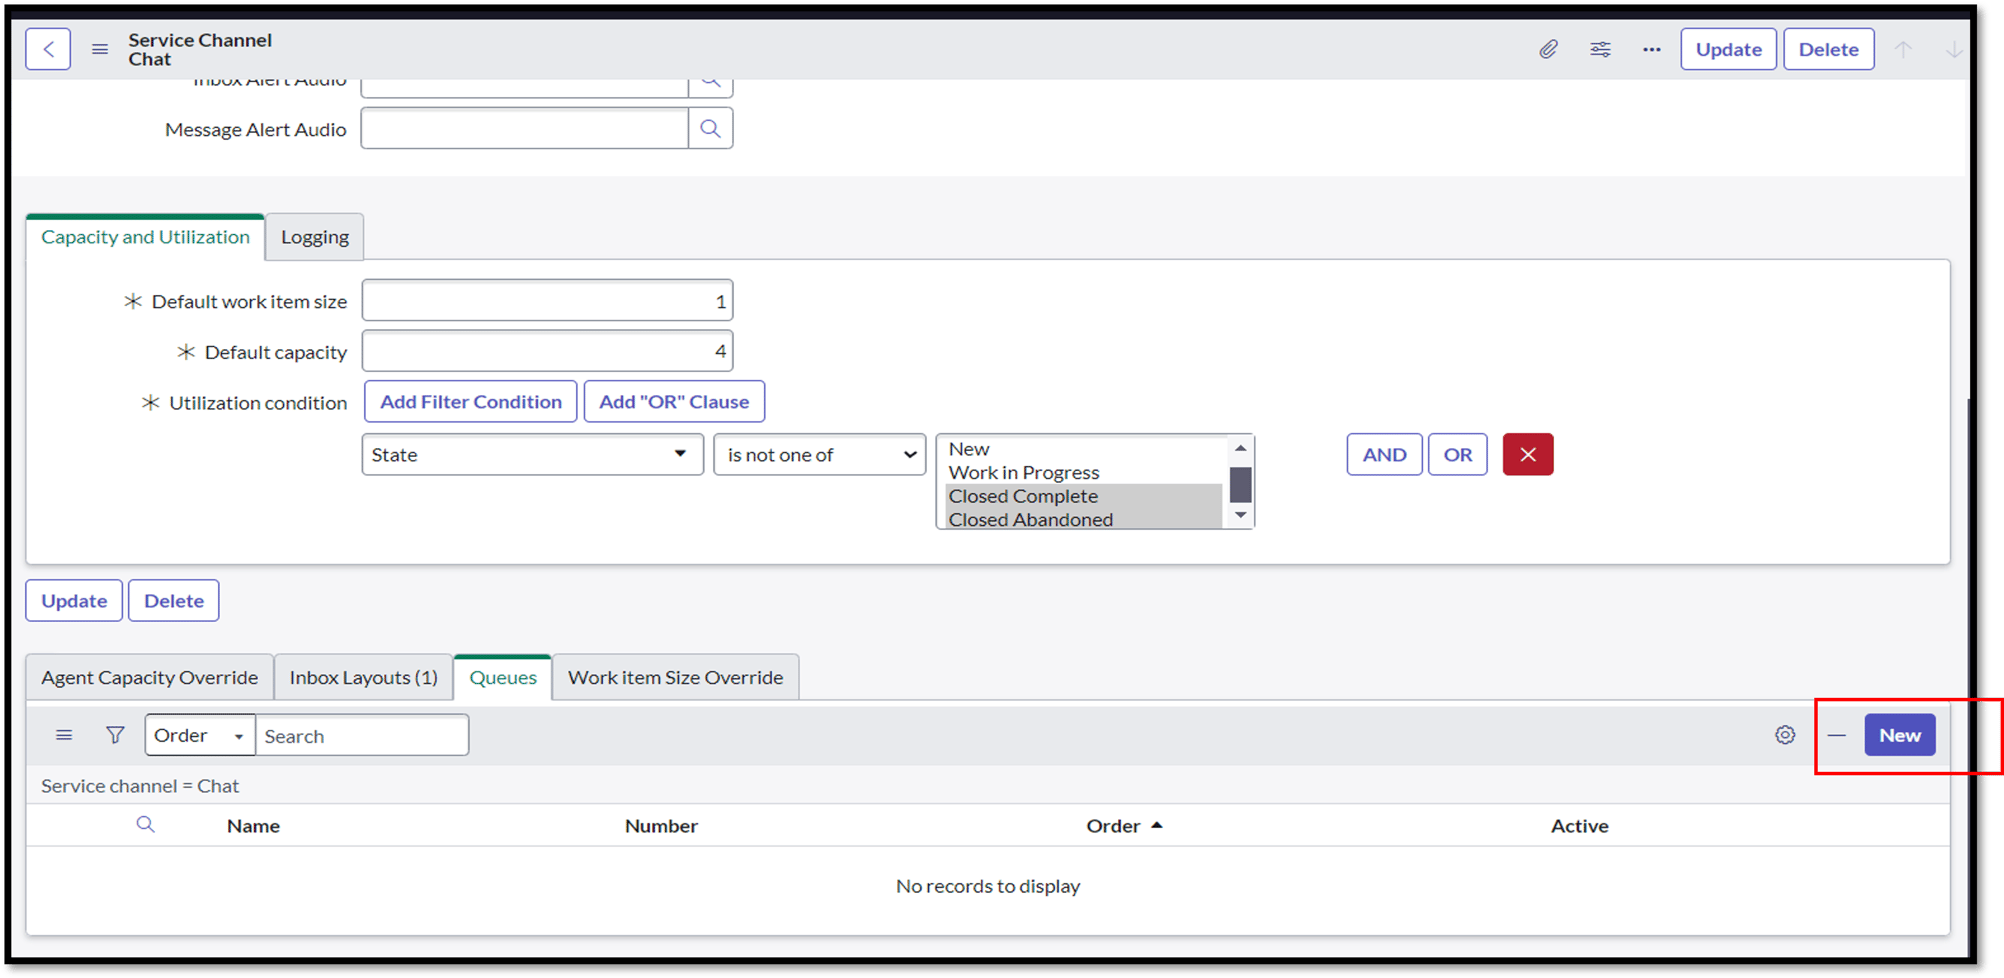Open the more options ellipsis menu
The width and height of the screenshot is (2004, 978).
click(x=1651, y=48)
